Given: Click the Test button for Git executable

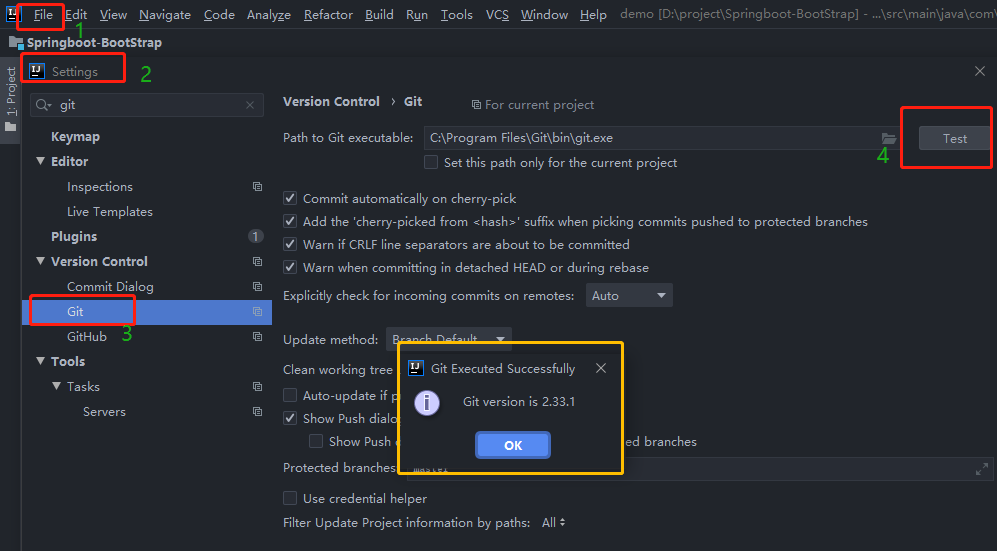Looking at the screenshot, I should click(954, 139).
